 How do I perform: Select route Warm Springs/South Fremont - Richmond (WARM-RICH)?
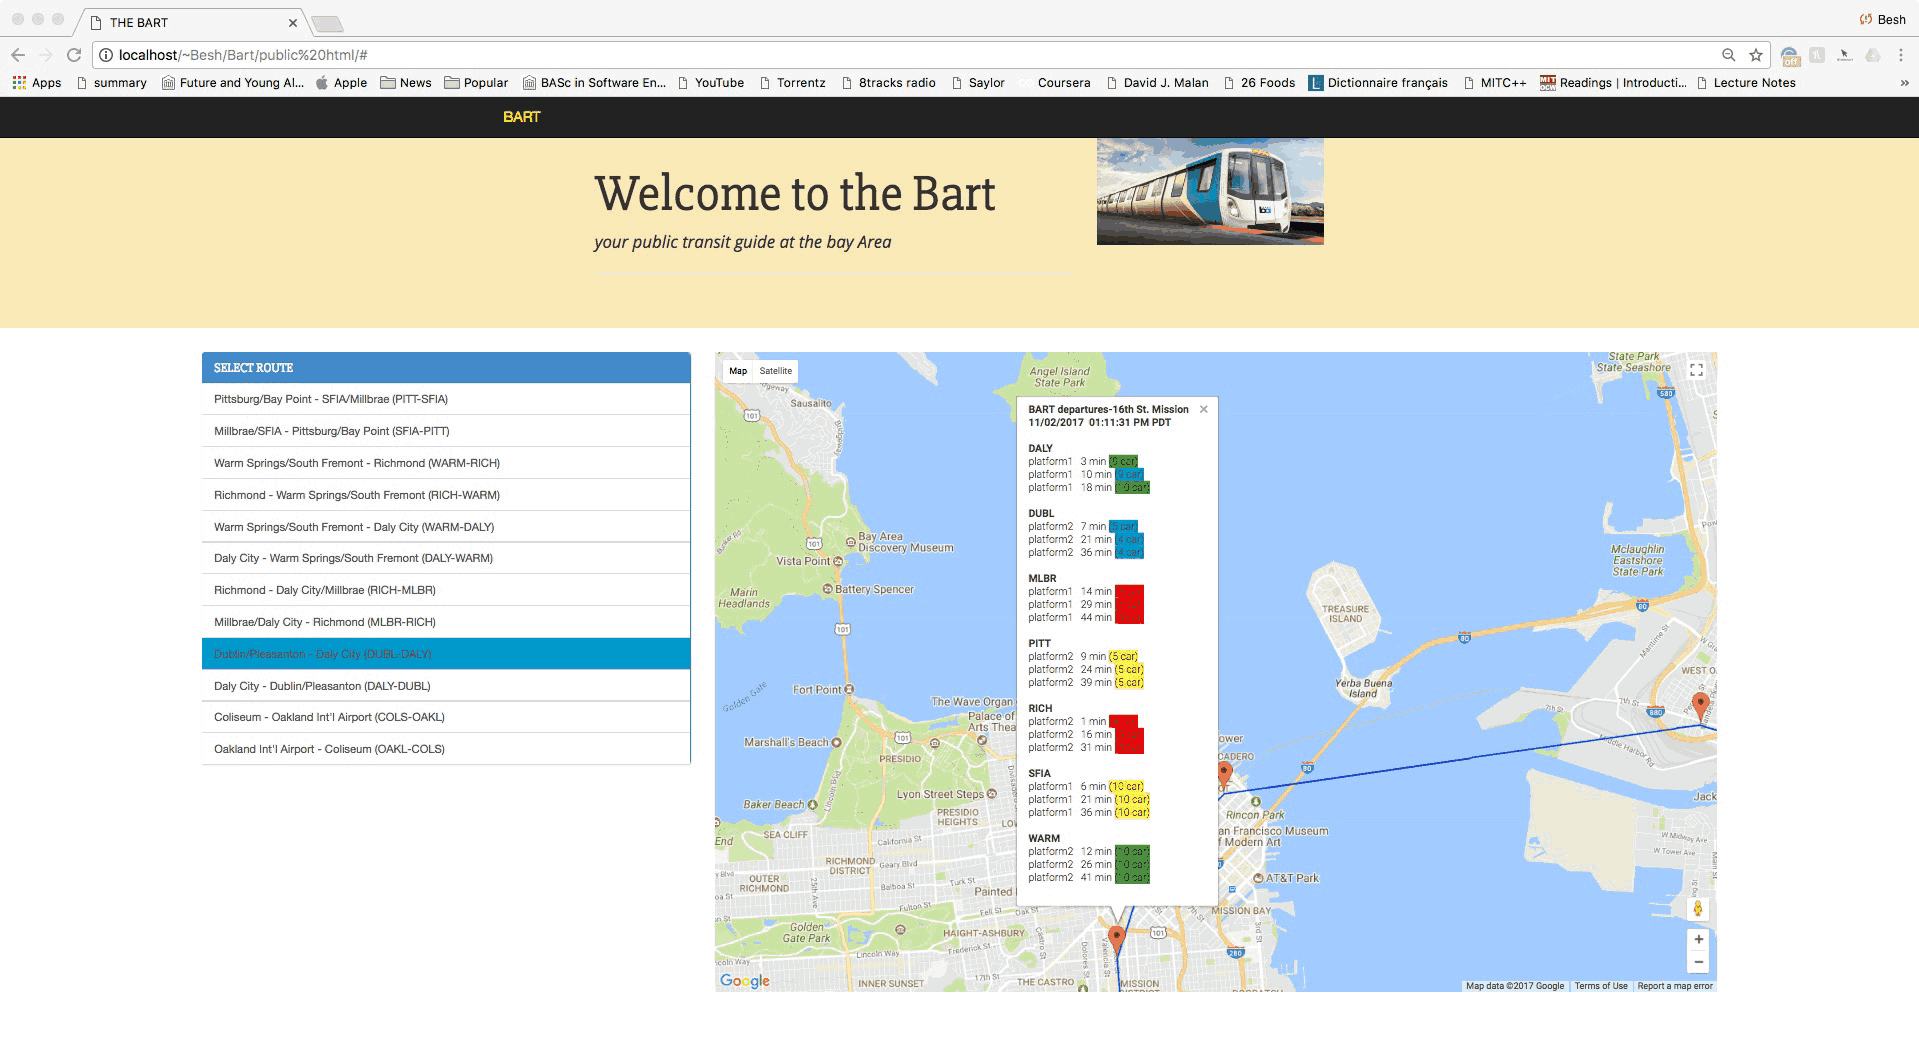tap(446, 463)
